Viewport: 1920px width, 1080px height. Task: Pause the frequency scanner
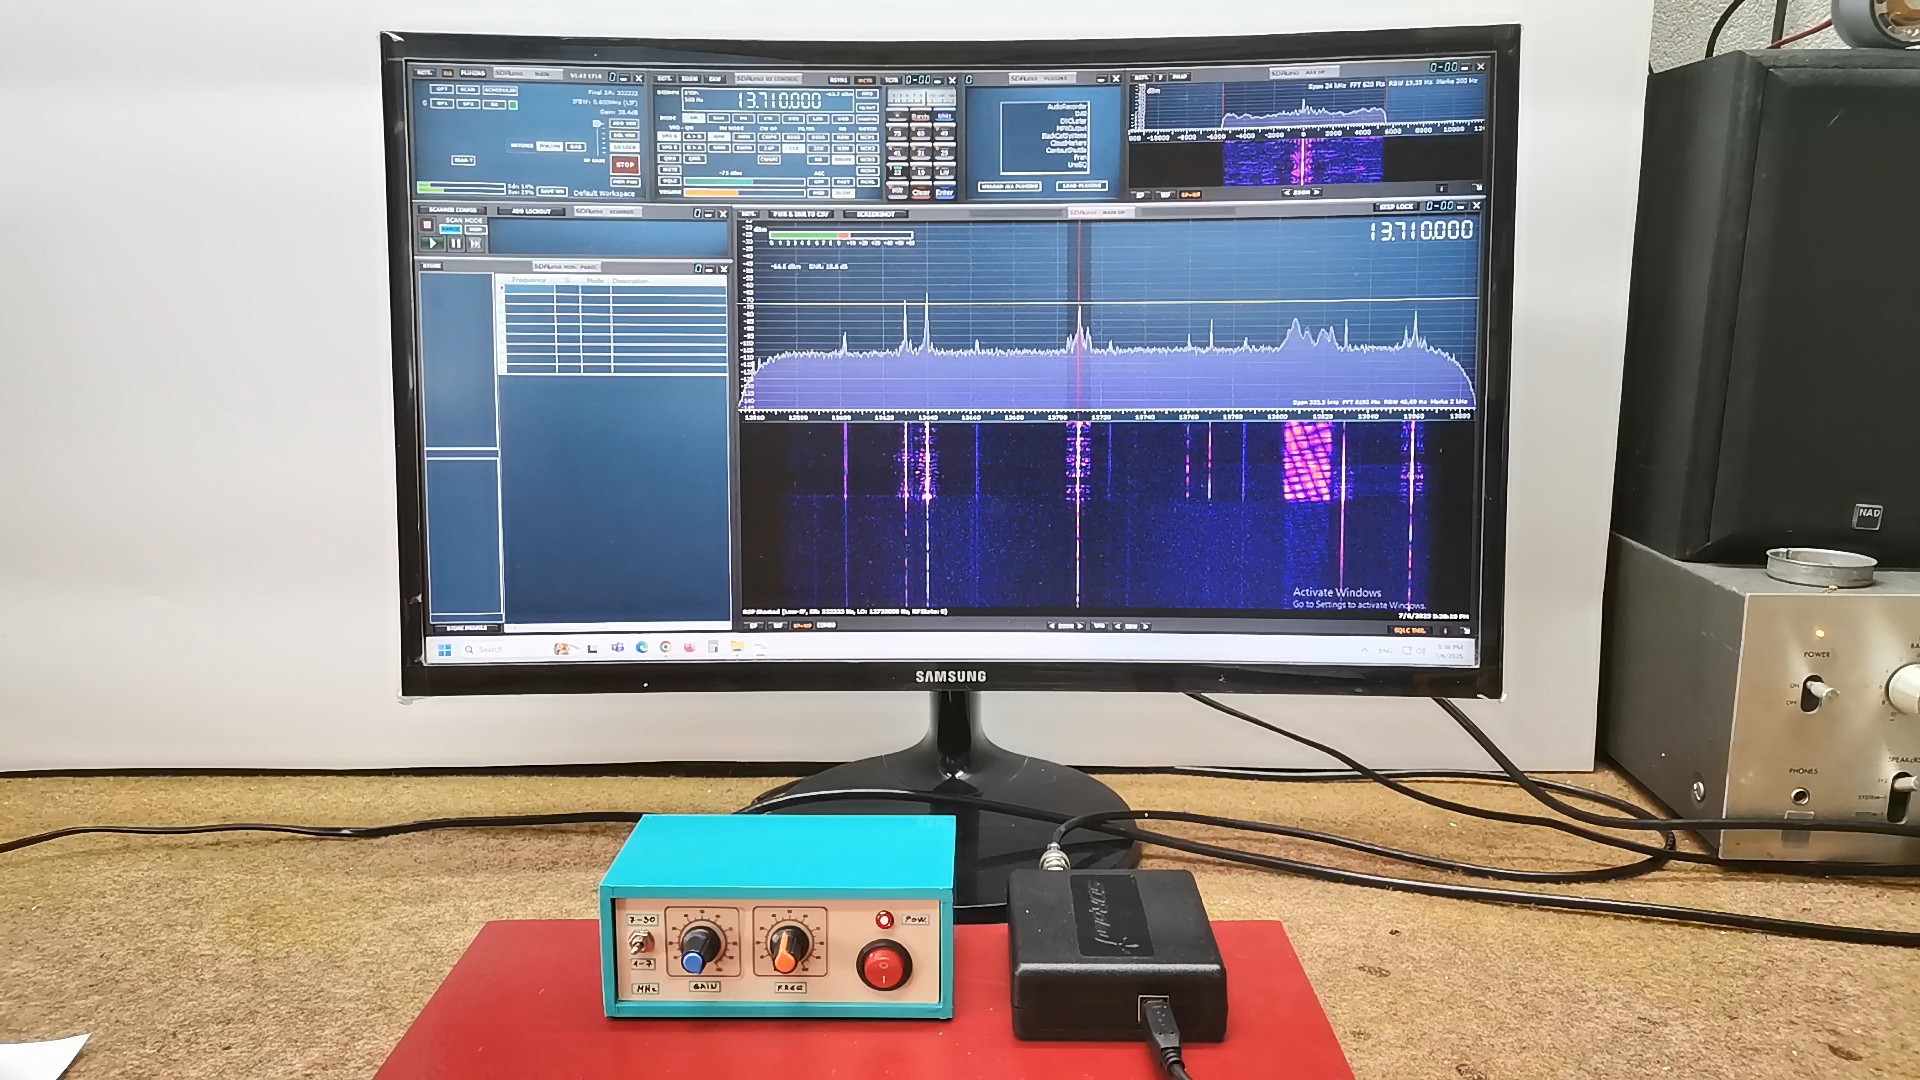456,243
